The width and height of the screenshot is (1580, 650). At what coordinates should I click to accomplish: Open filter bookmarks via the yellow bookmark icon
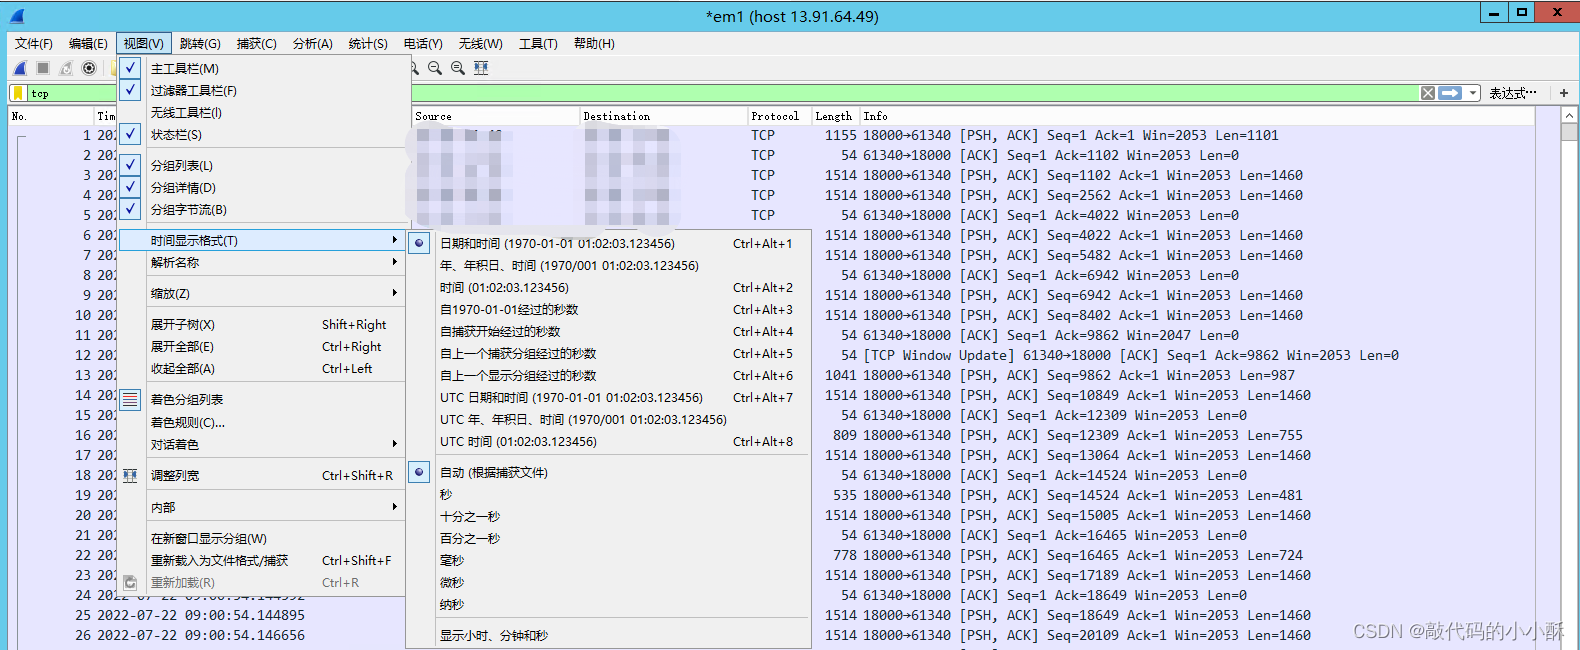(x=18, y=93)
